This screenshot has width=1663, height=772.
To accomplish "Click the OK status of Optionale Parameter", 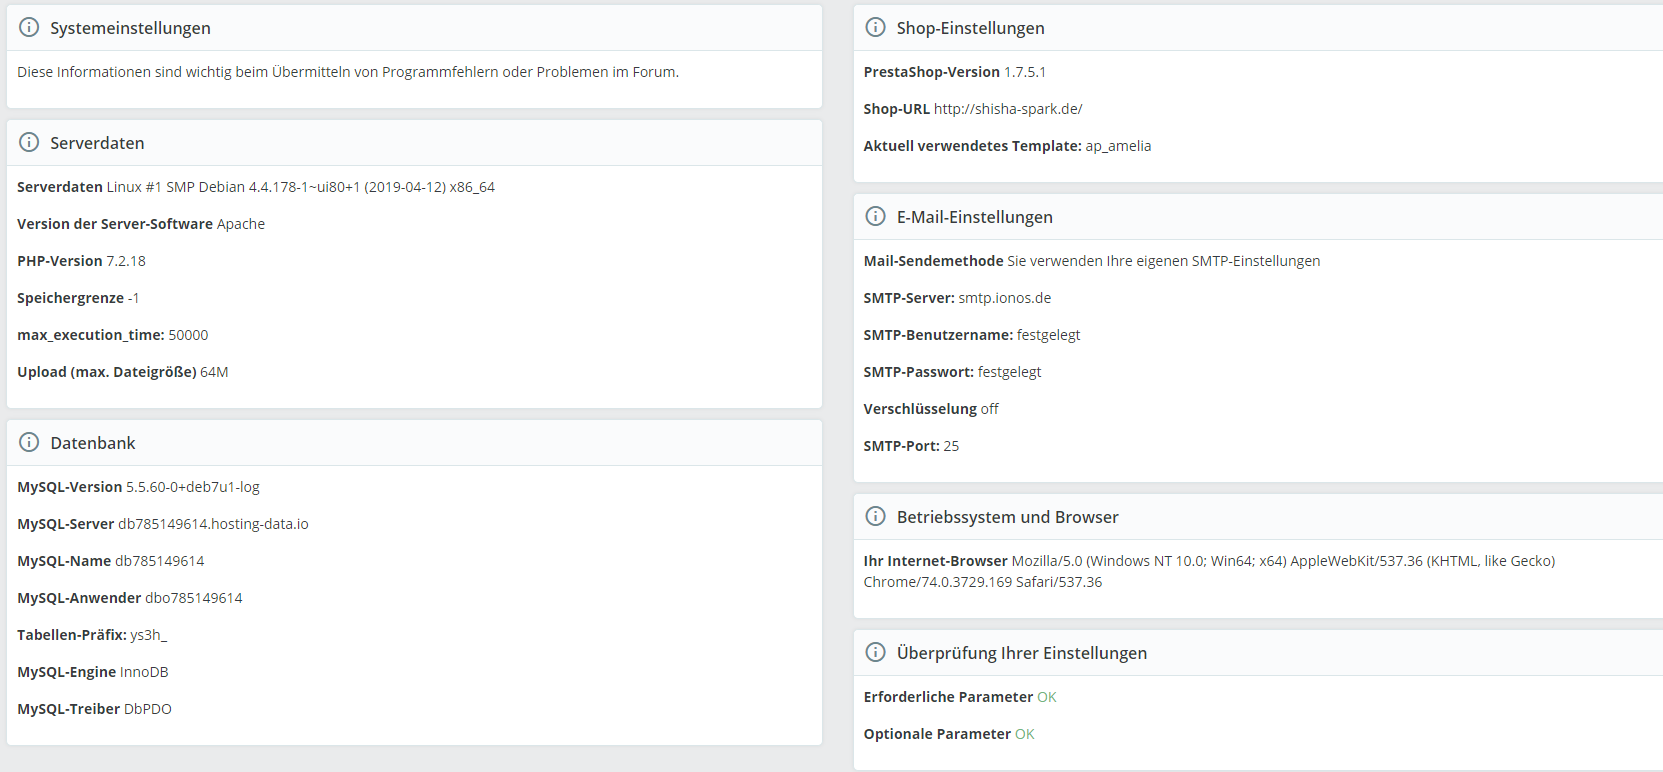I will tap(1024, 734).
